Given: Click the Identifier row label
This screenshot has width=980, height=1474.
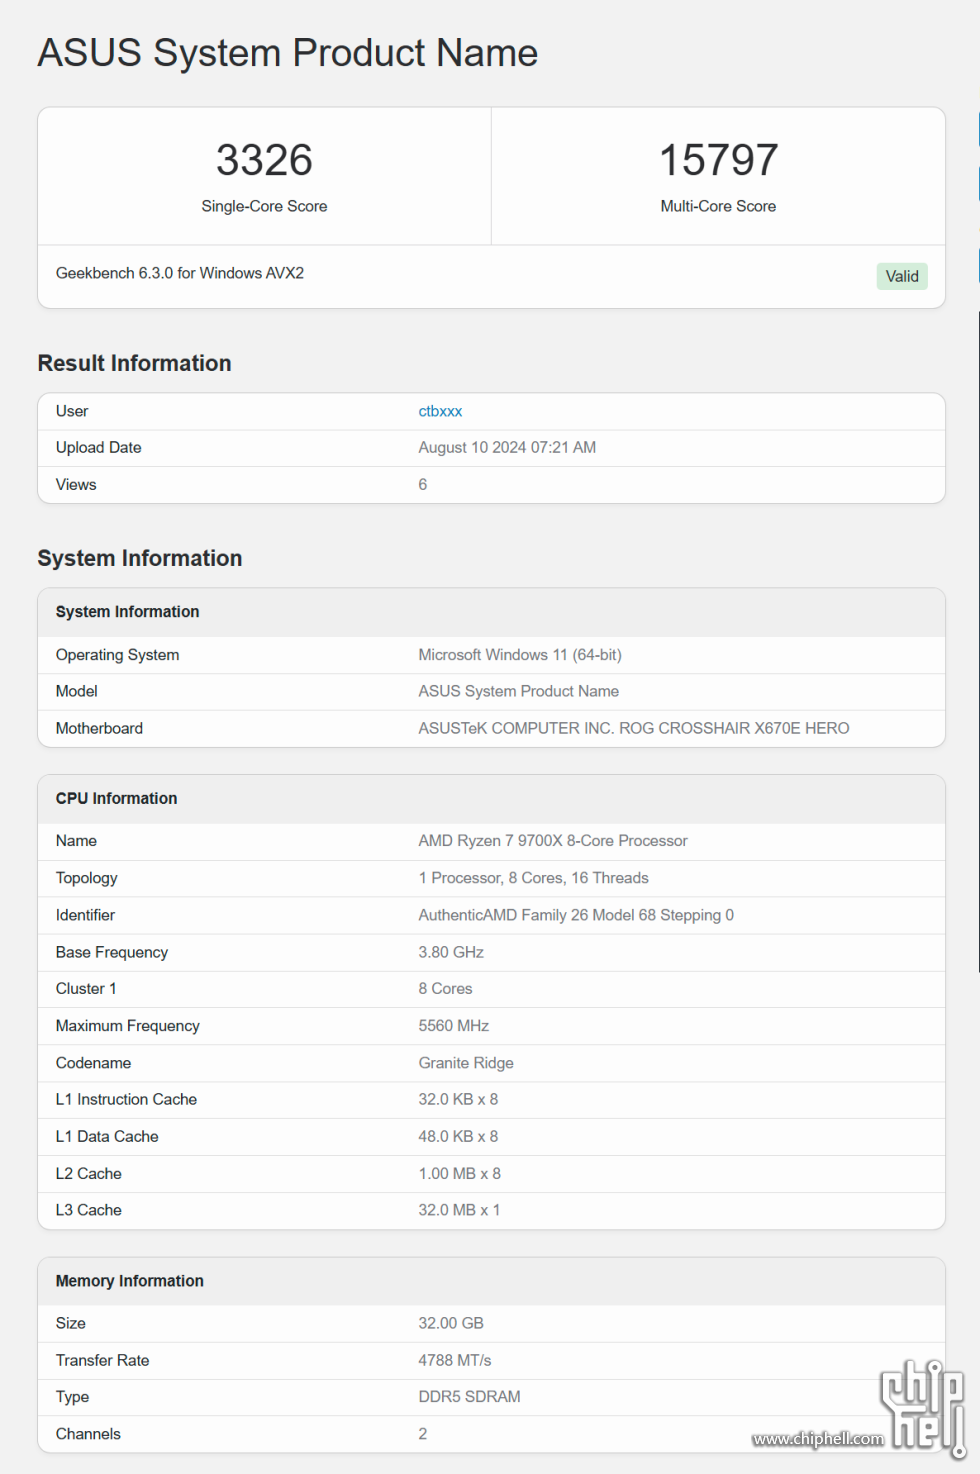Looking at the screenshot, I should (x=85, y=915).
